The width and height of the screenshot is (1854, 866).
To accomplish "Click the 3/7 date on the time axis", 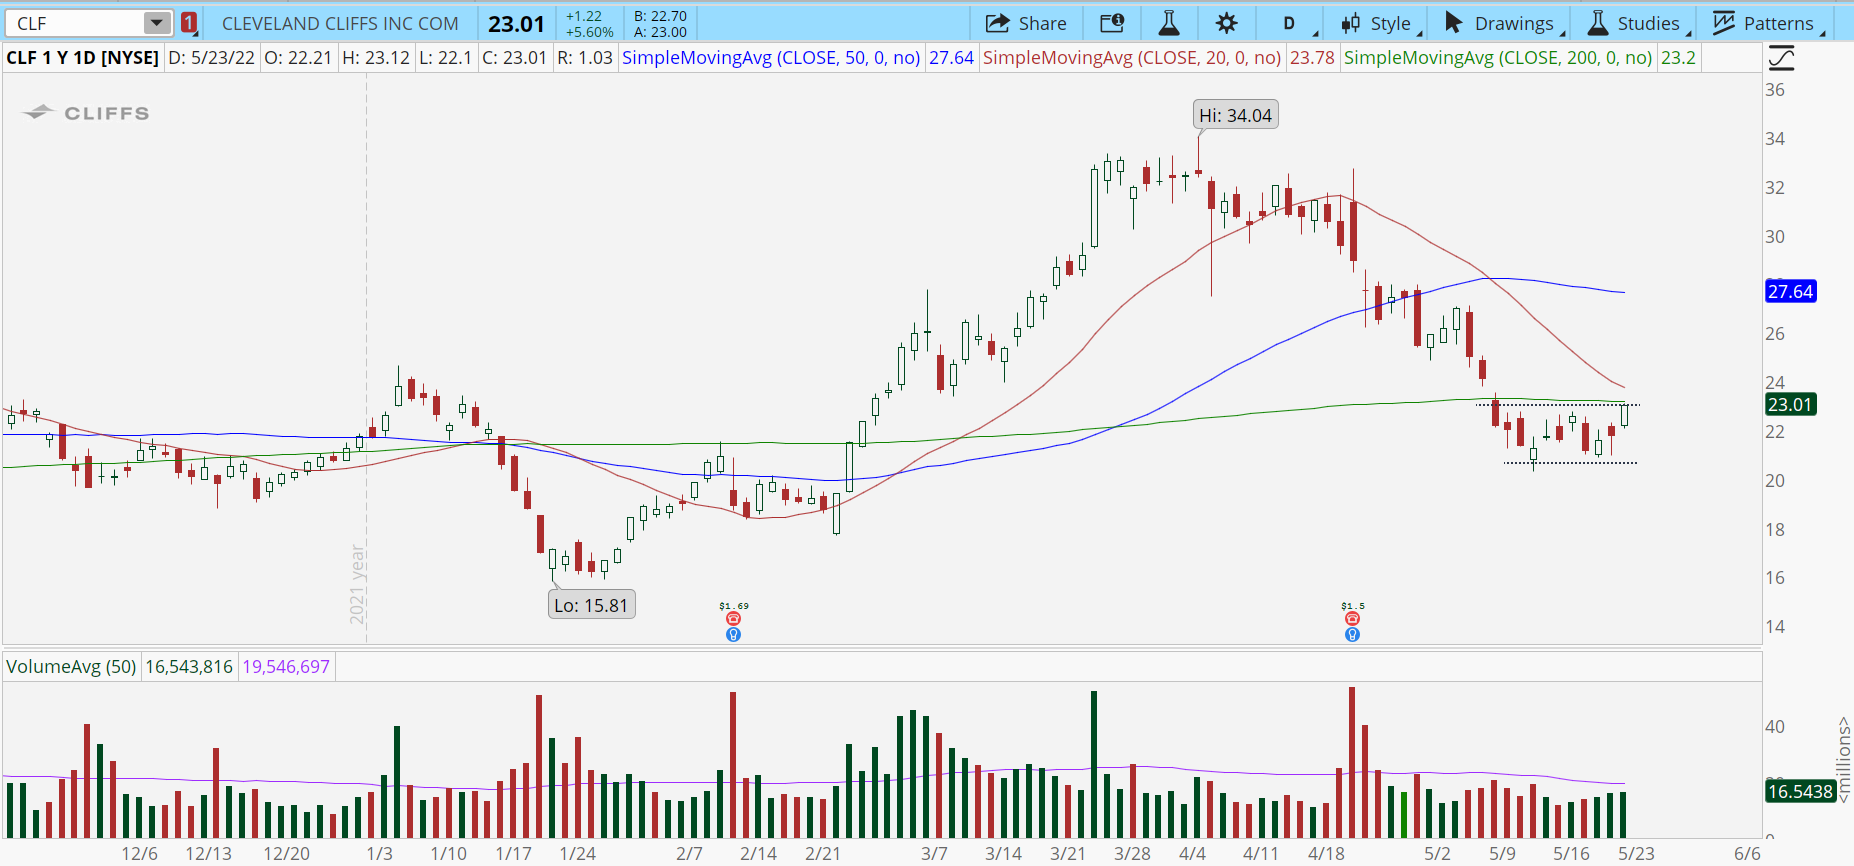I will [x=934, y=854].
